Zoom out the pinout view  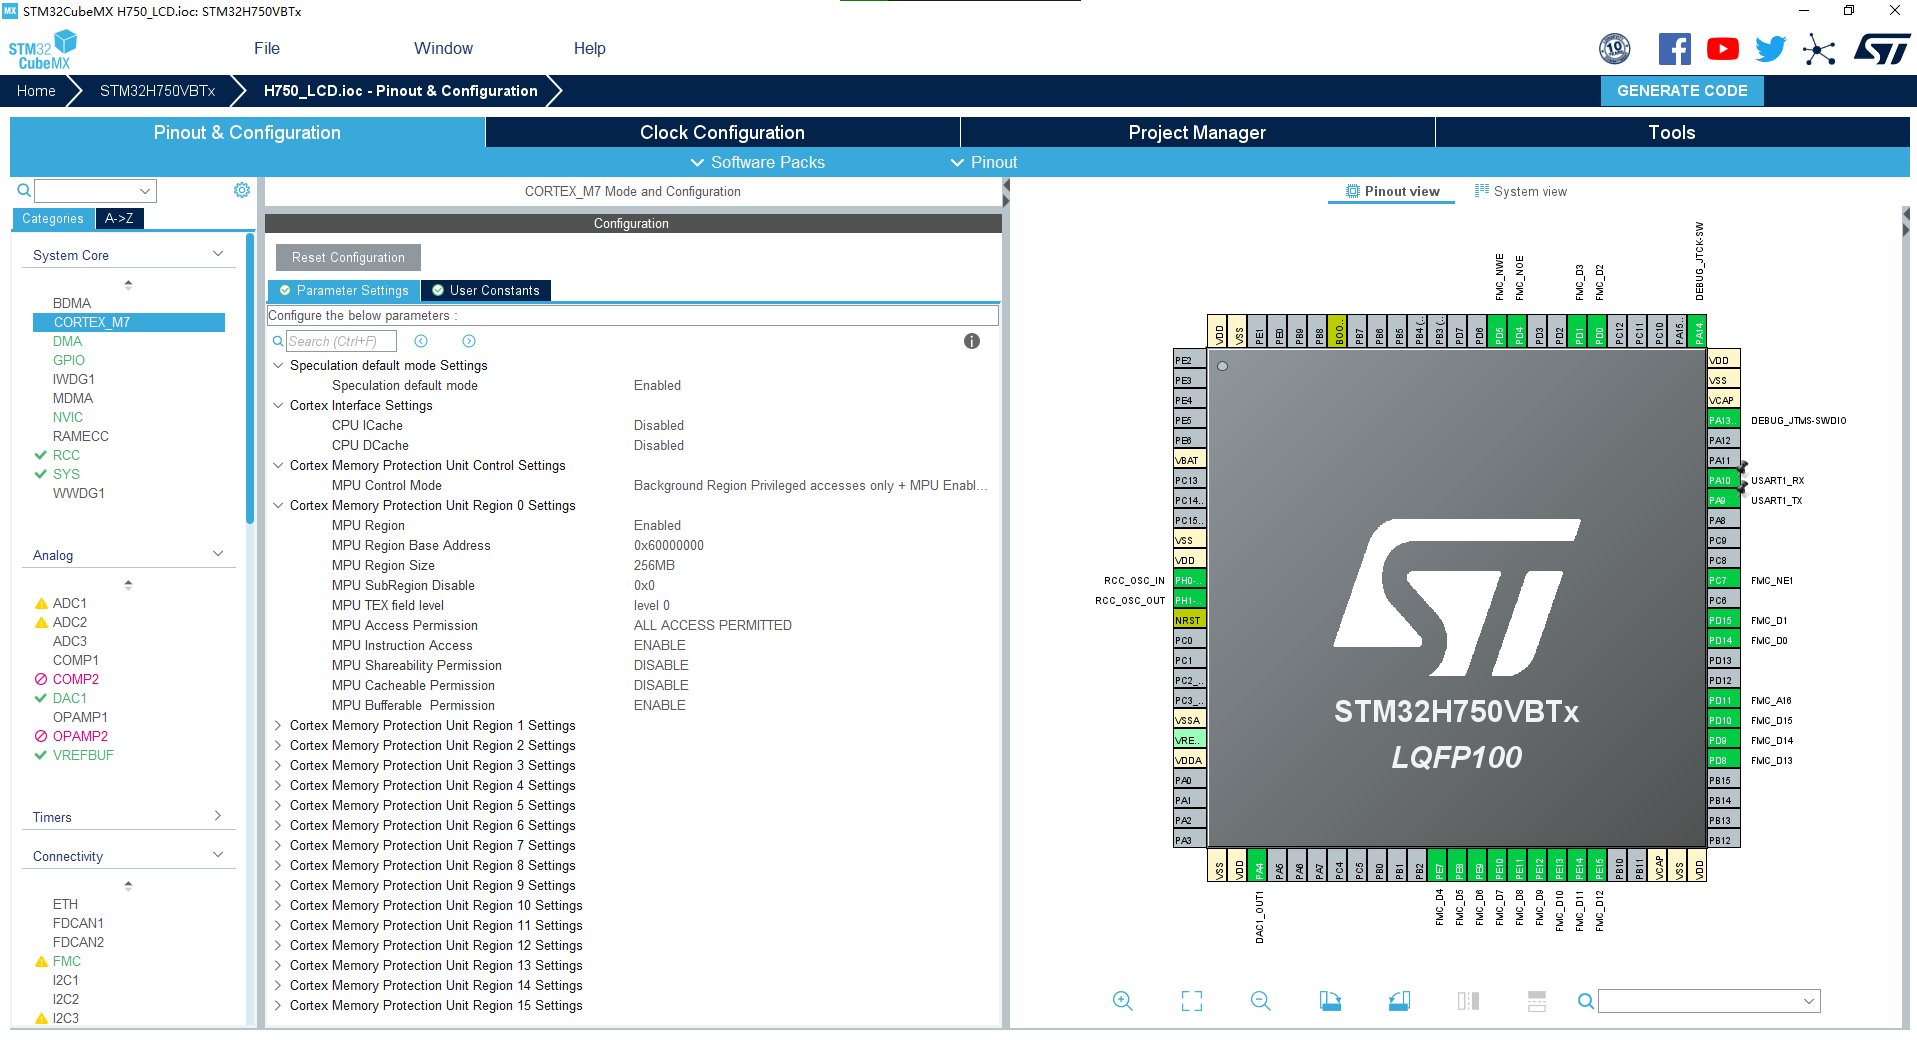(1260, 1000)
